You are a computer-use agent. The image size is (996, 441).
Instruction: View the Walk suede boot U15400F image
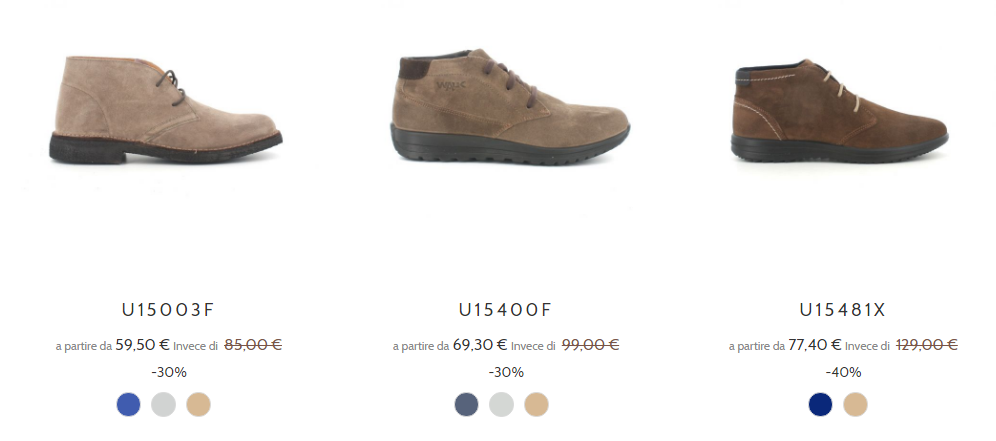click(509, 107)
